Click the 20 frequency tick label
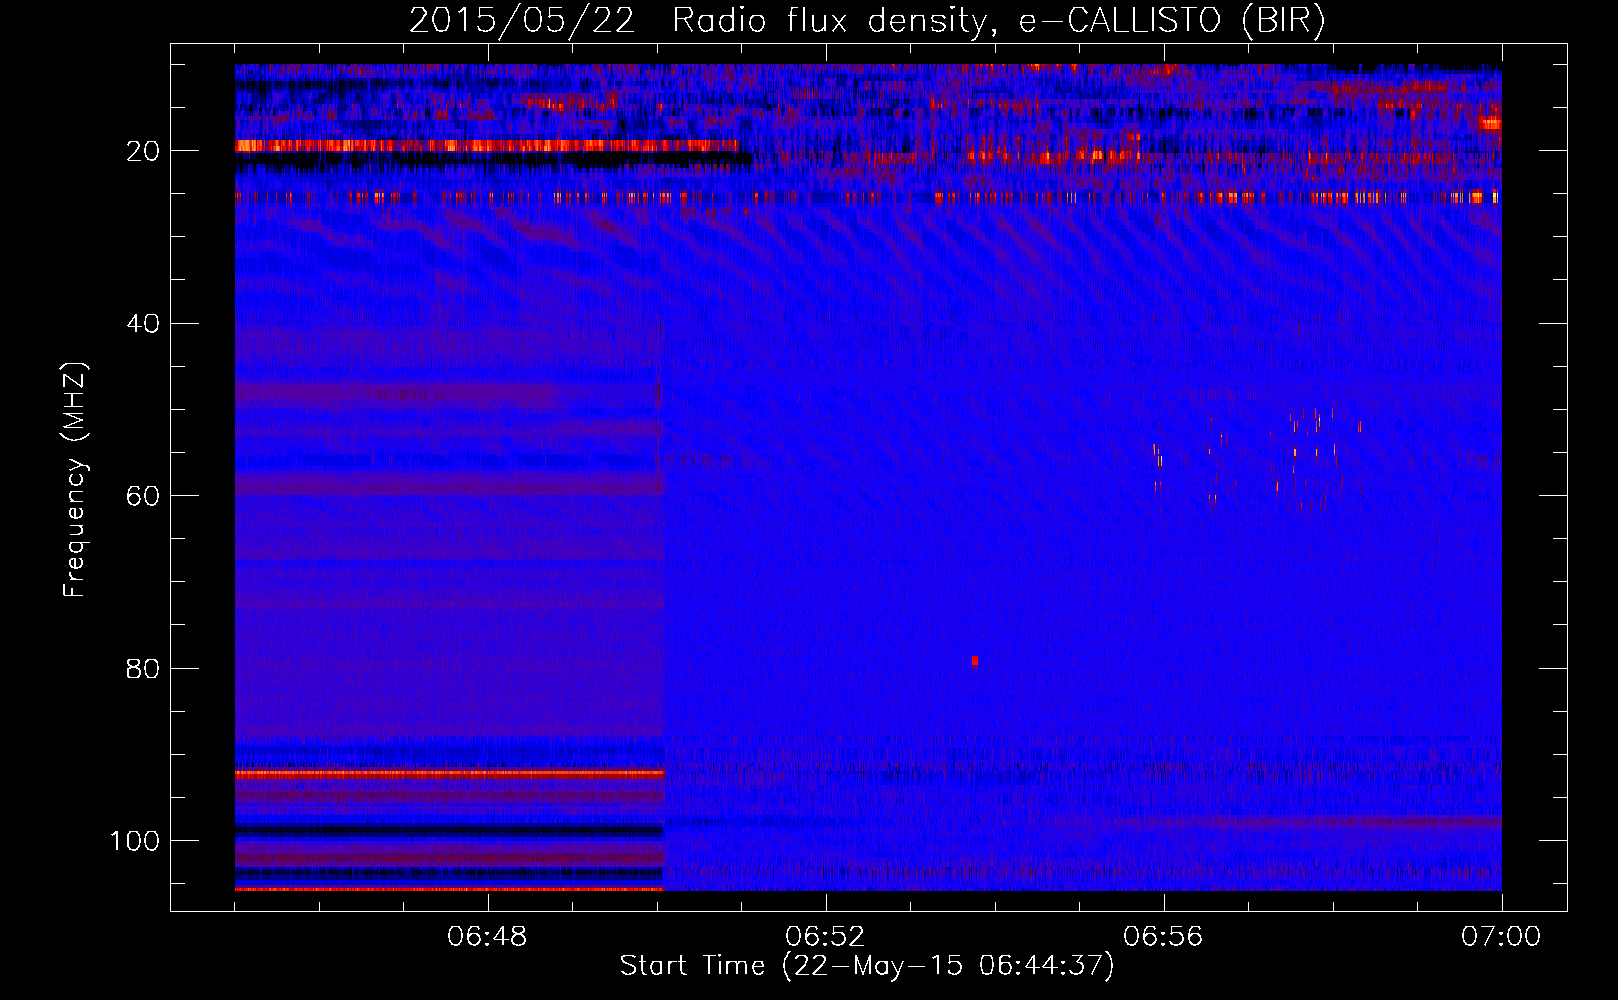This screenshot has height=1000, width=1618. [143, 151]
